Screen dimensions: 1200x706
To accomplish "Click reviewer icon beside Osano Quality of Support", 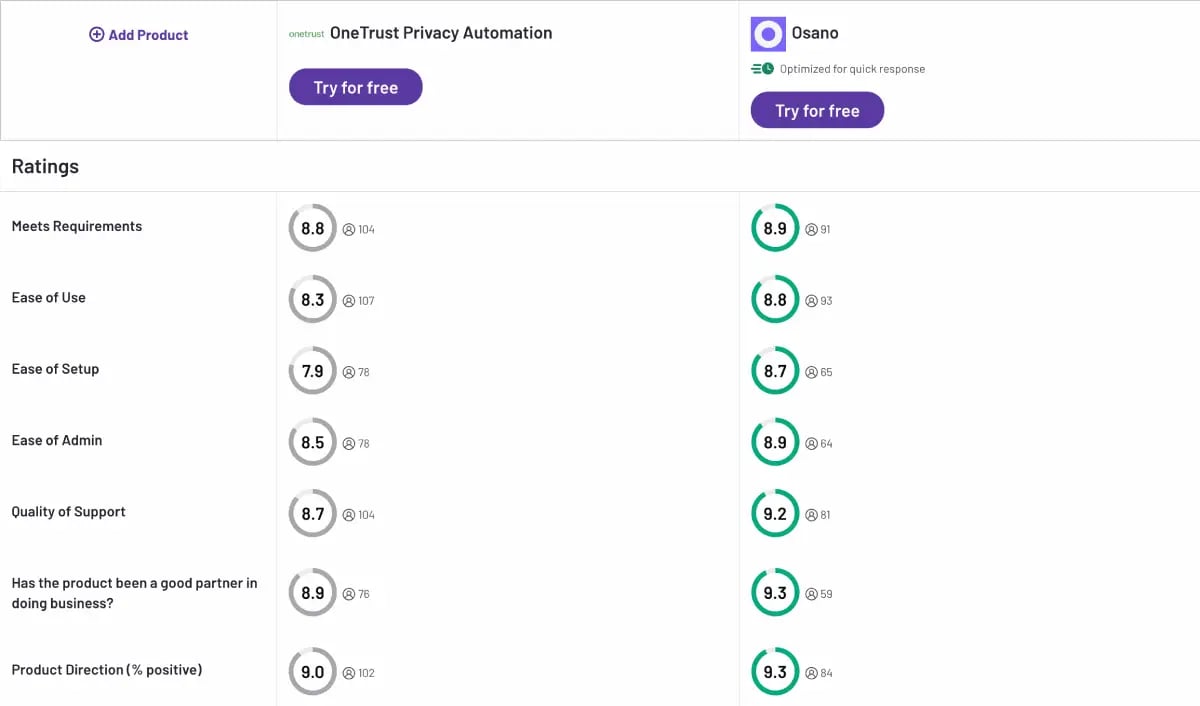I will pyautogui.click(x=811, y=515).
